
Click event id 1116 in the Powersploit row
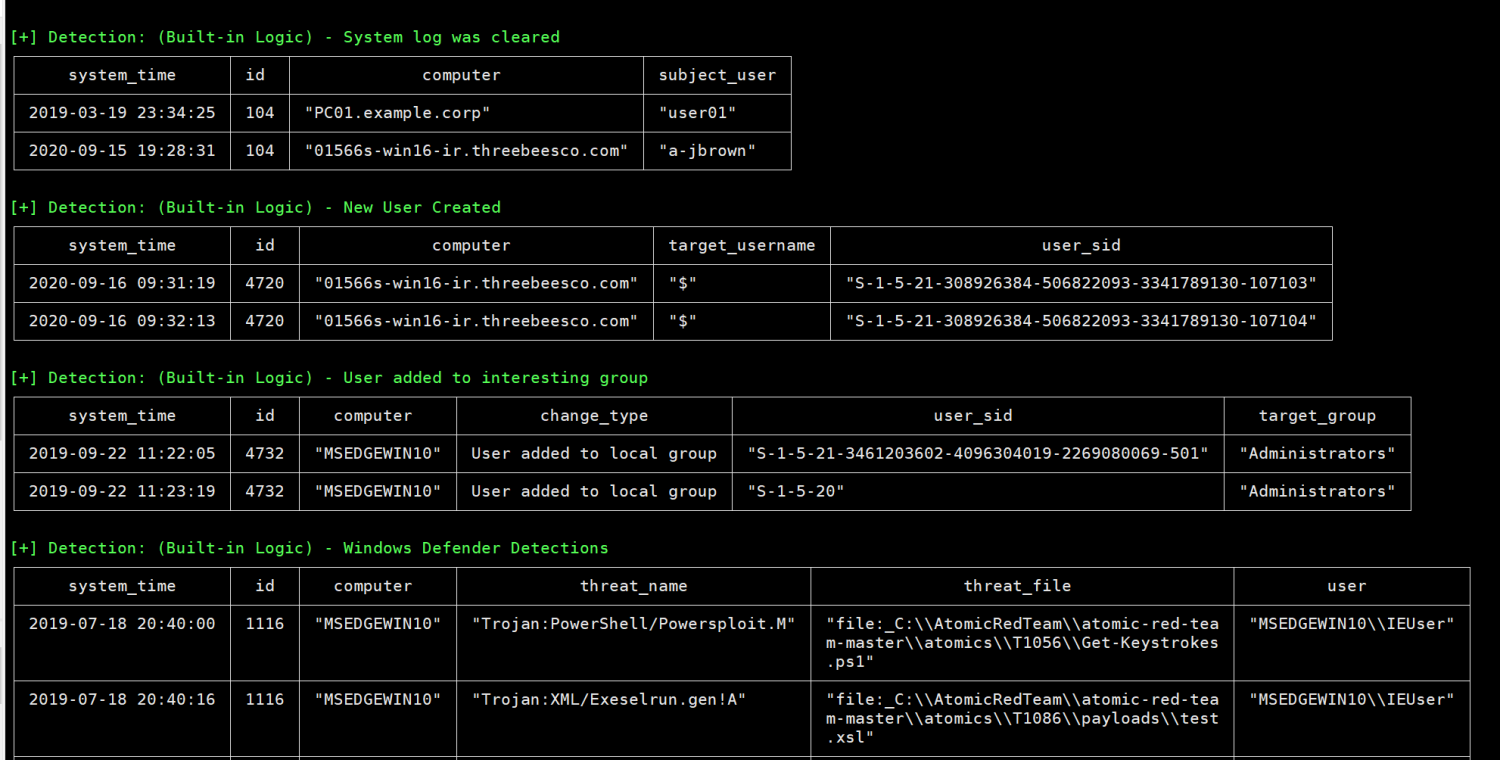pyautogui.click(x=265, y=623)
